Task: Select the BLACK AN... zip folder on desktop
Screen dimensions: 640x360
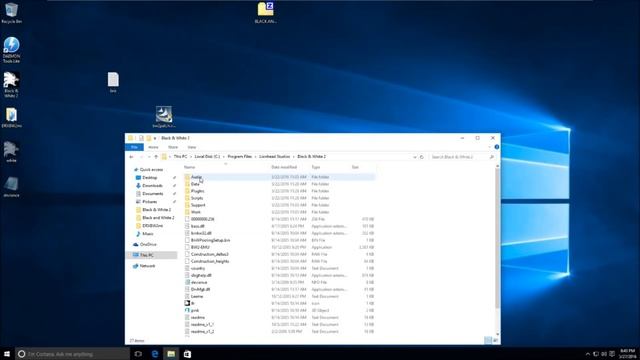Action: [265, 13]
